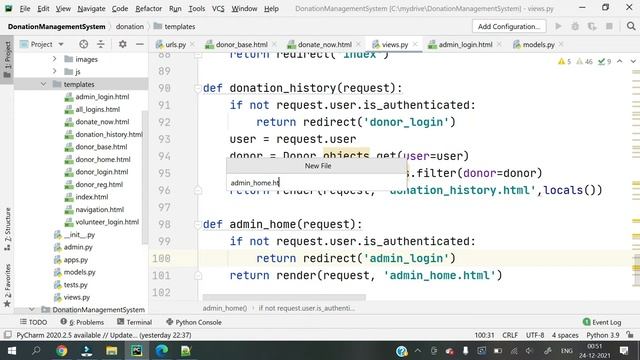Open the Refactor menu
Viewport: 640px width, 360px height.
(149, 9)
